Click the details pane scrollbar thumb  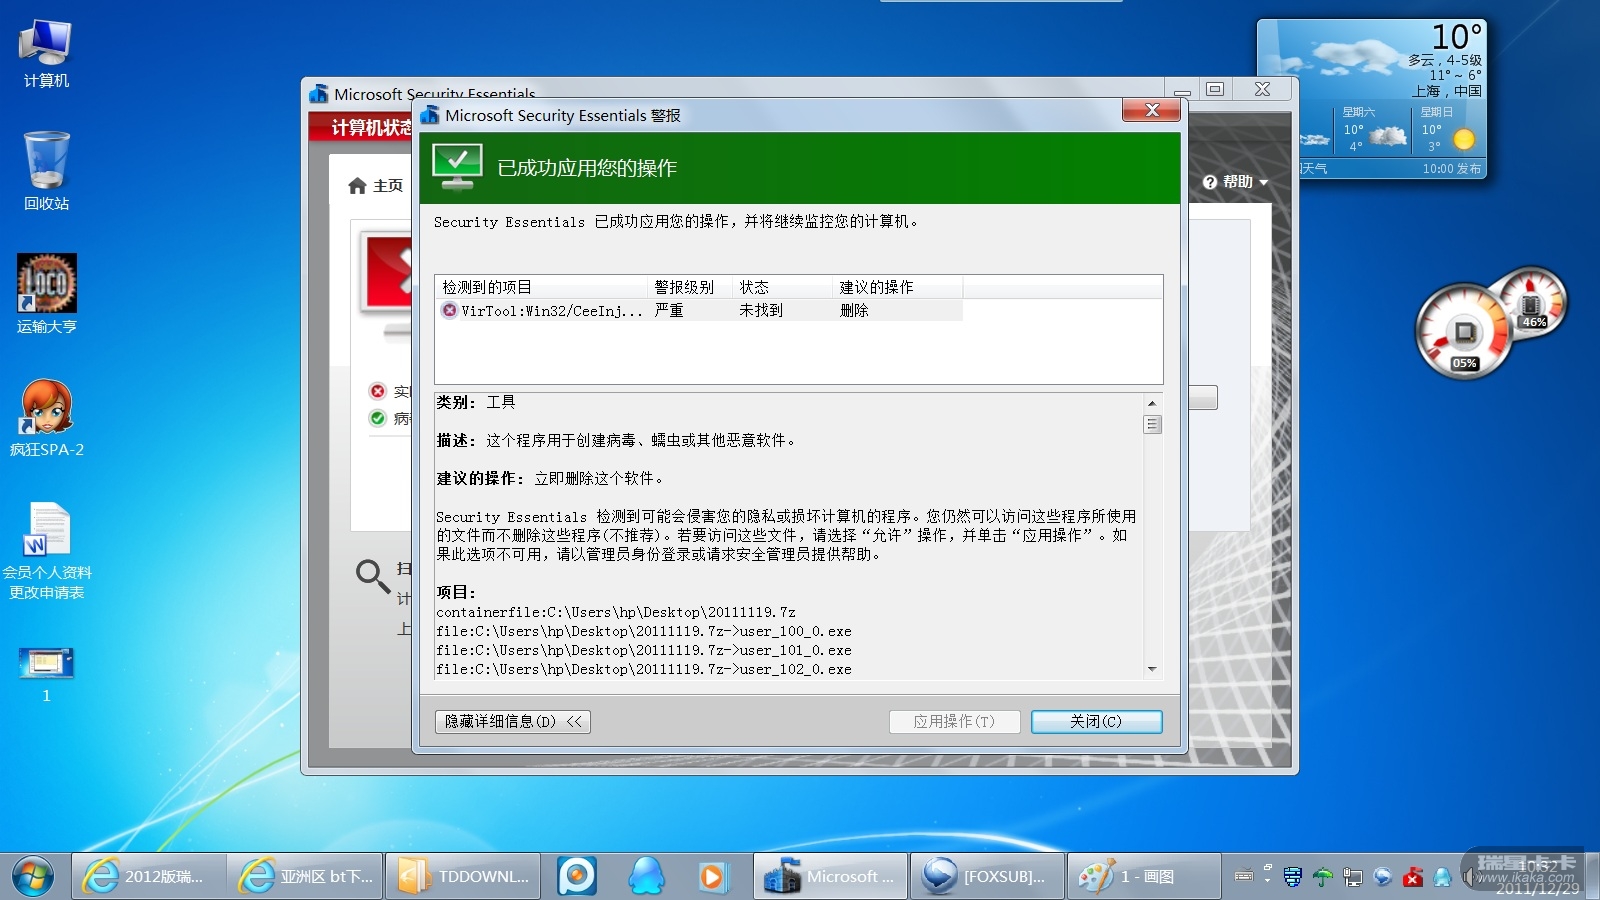tap(1152, 425)
